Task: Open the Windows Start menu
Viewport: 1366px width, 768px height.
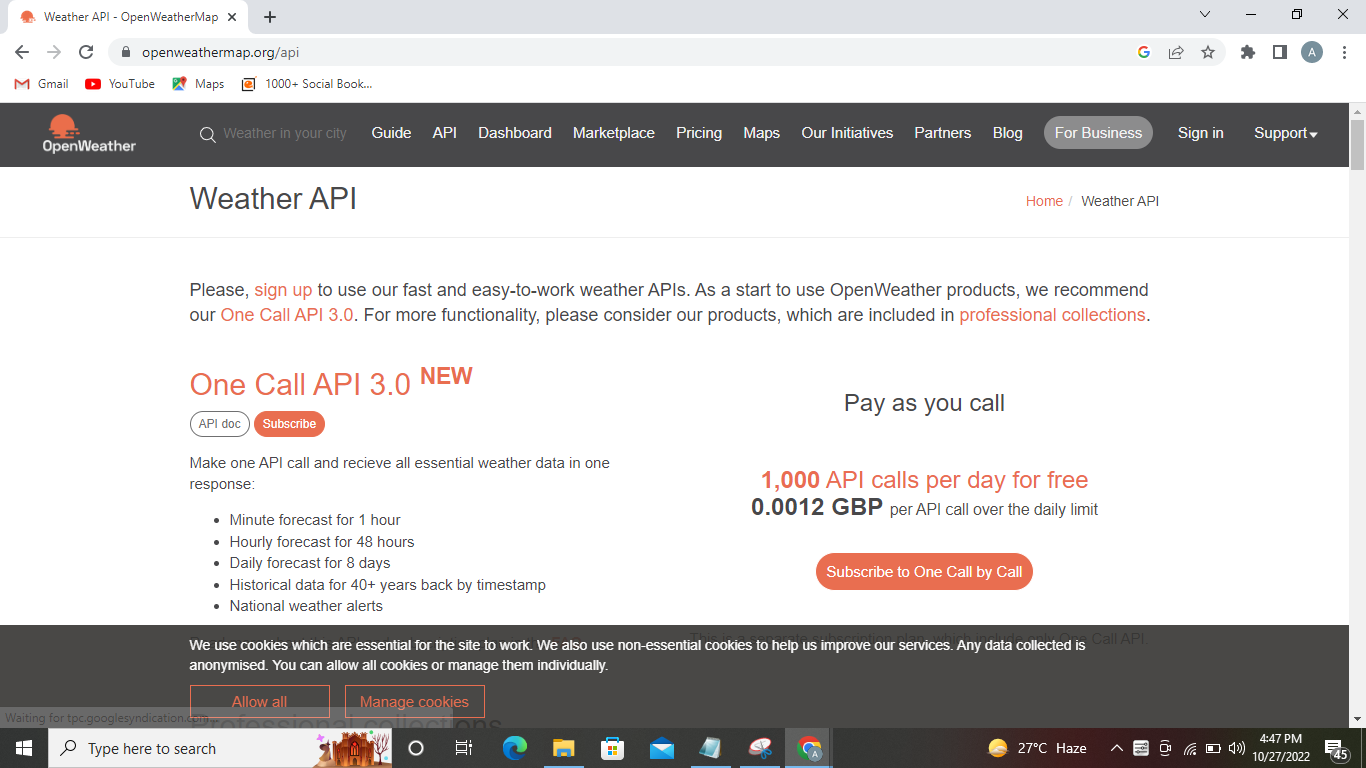Action: coord(23,748)
